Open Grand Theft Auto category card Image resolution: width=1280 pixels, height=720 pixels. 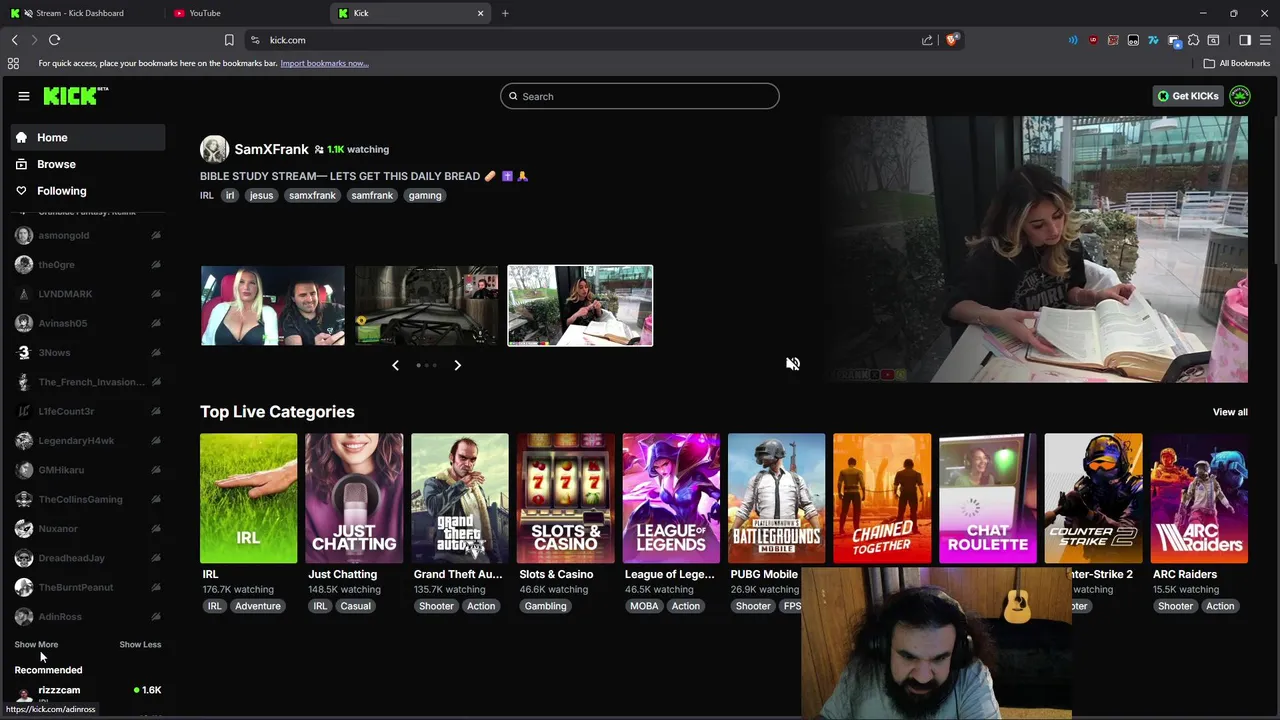coord(460,498)
